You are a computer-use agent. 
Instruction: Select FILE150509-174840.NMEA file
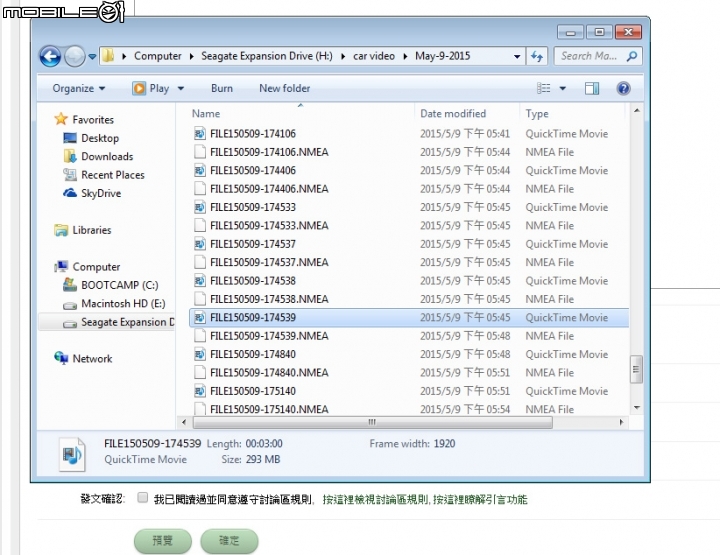coord(269,372)
